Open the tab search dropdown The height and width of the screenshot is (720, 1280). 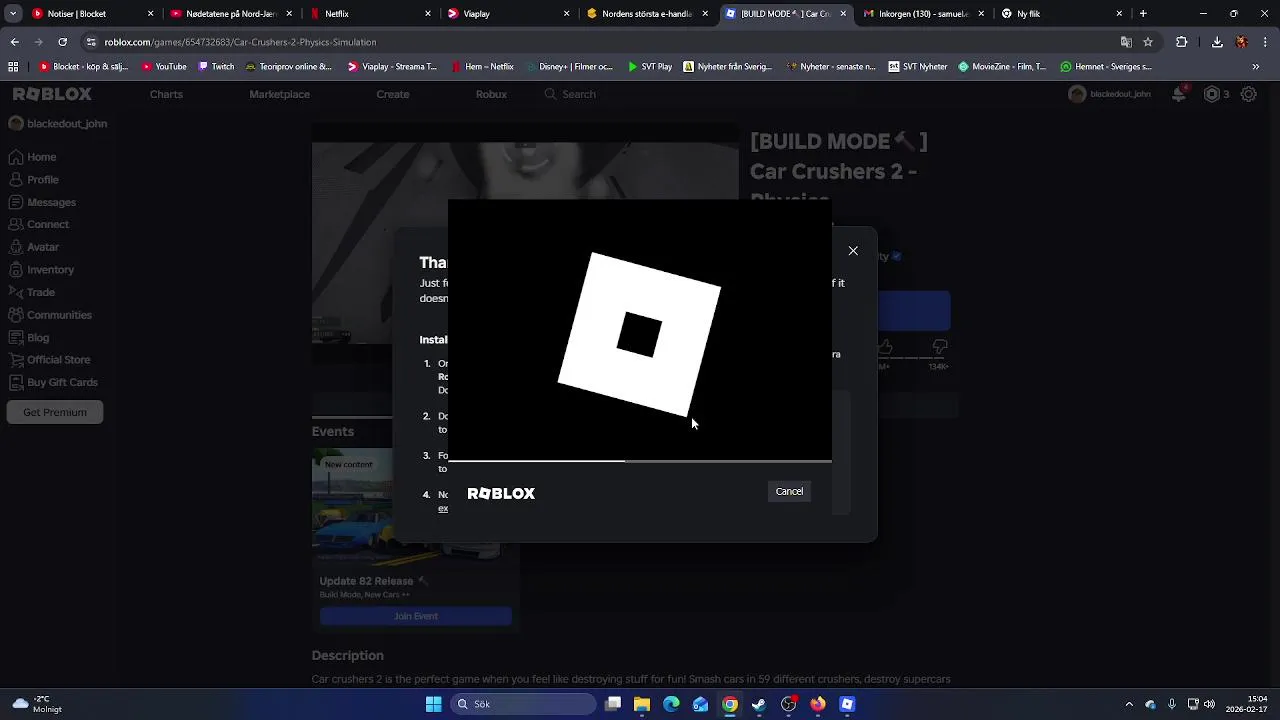coord(13,14)
